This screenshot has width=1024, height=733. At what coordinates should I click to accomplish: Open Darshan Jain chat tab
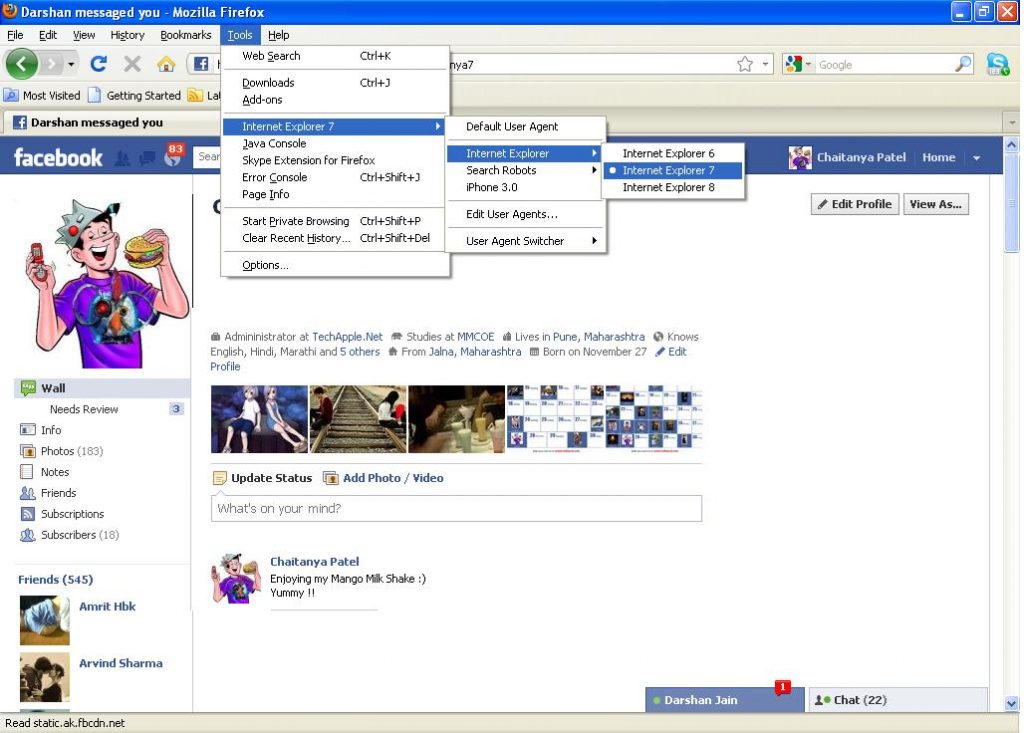(x=724, y=700)
